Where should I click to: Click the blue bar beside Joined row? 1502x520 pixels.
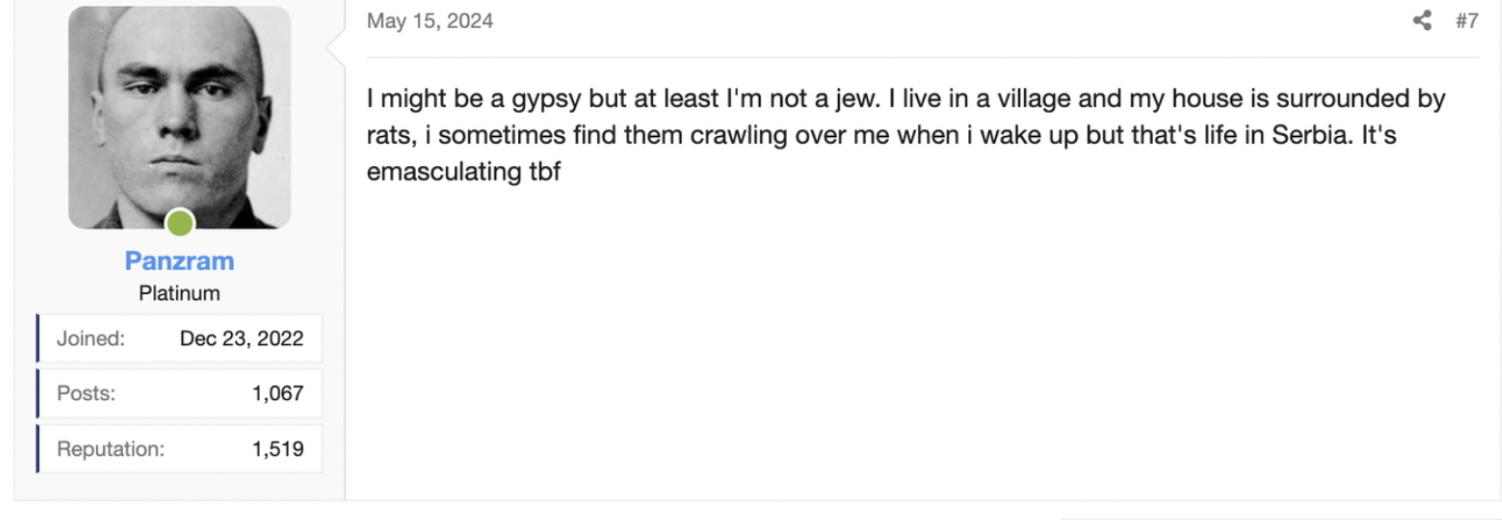click(38, 338)
